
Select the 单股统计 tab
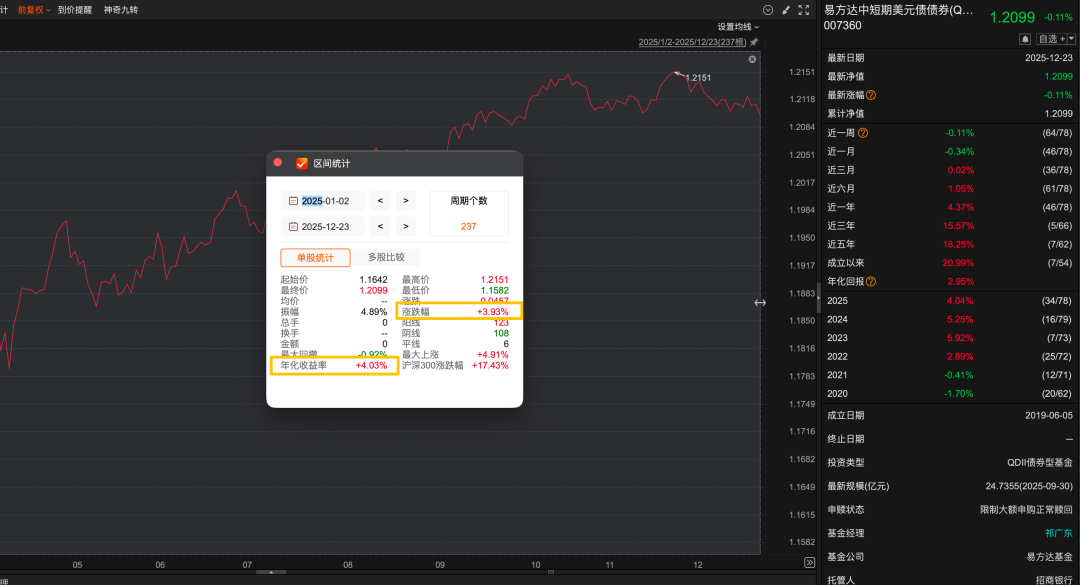click(315, 257)
